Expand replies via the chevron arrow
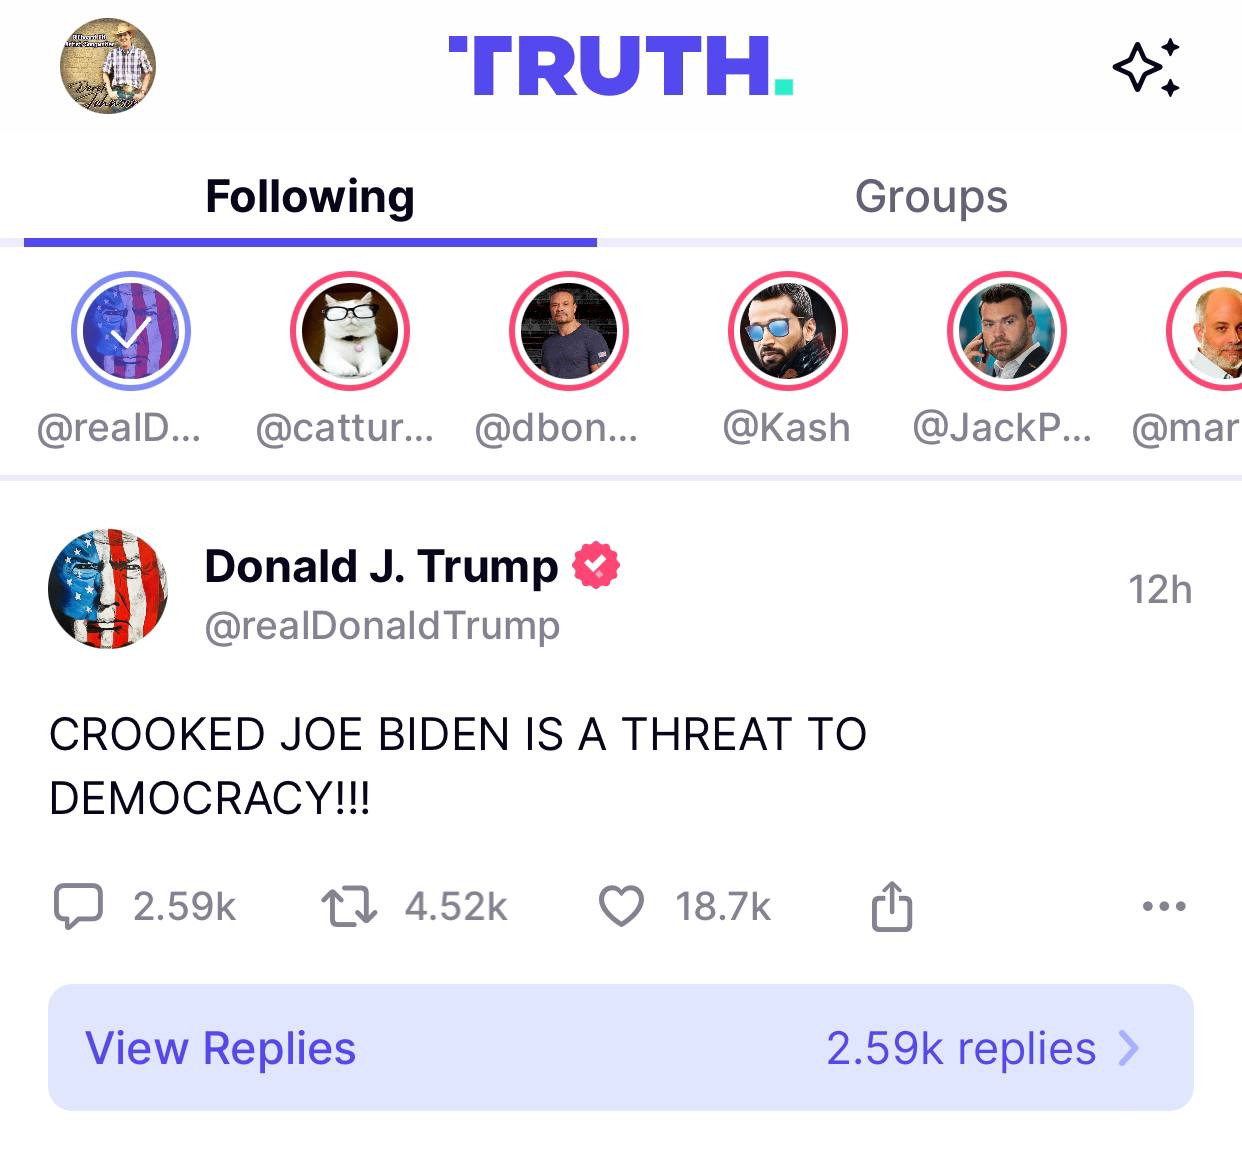Screen dimensions: 1242x1166 tap(1129, 1048)
